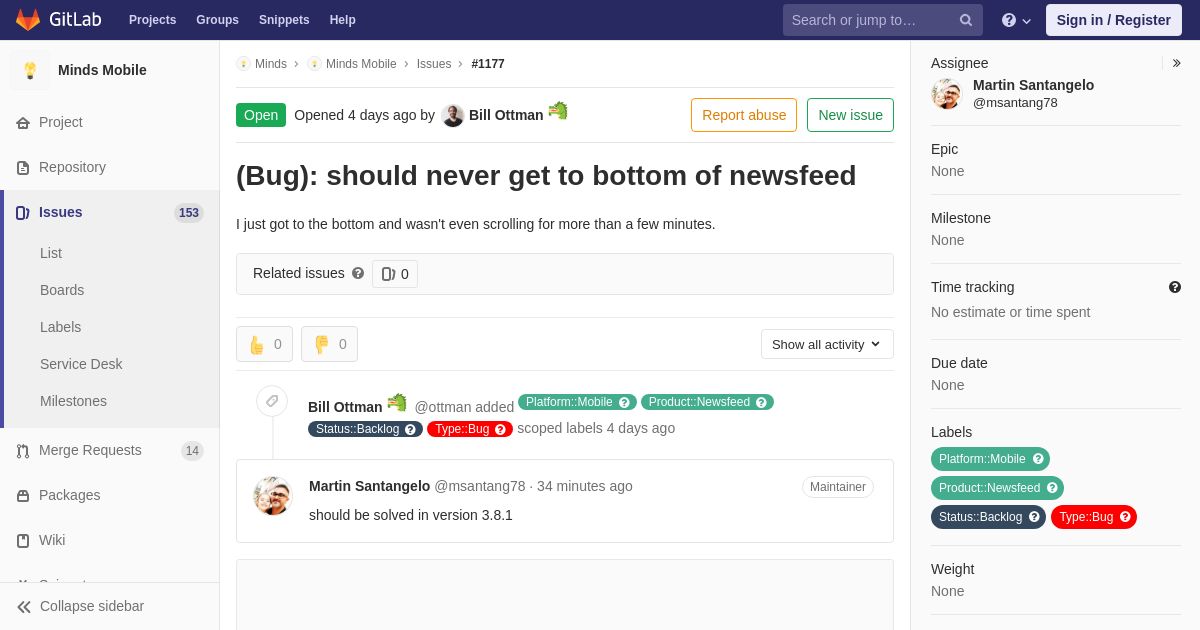Click the 34 minutes ago comment timestamp
The height and width of the screenshot is (630, 1200).
click(x=585, y=486)
